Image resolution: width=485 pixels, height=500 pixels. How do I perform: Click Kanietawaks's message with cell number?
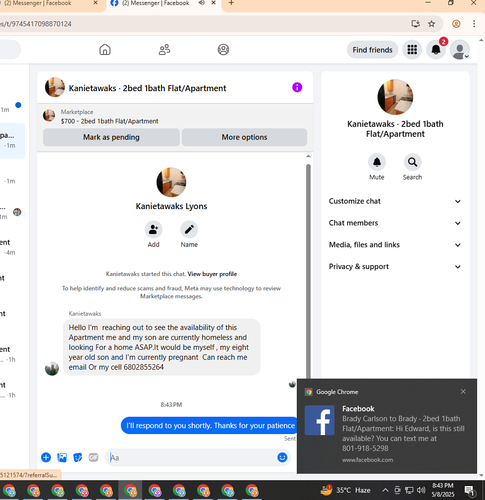pyautogui.click(x=162, y=347)
